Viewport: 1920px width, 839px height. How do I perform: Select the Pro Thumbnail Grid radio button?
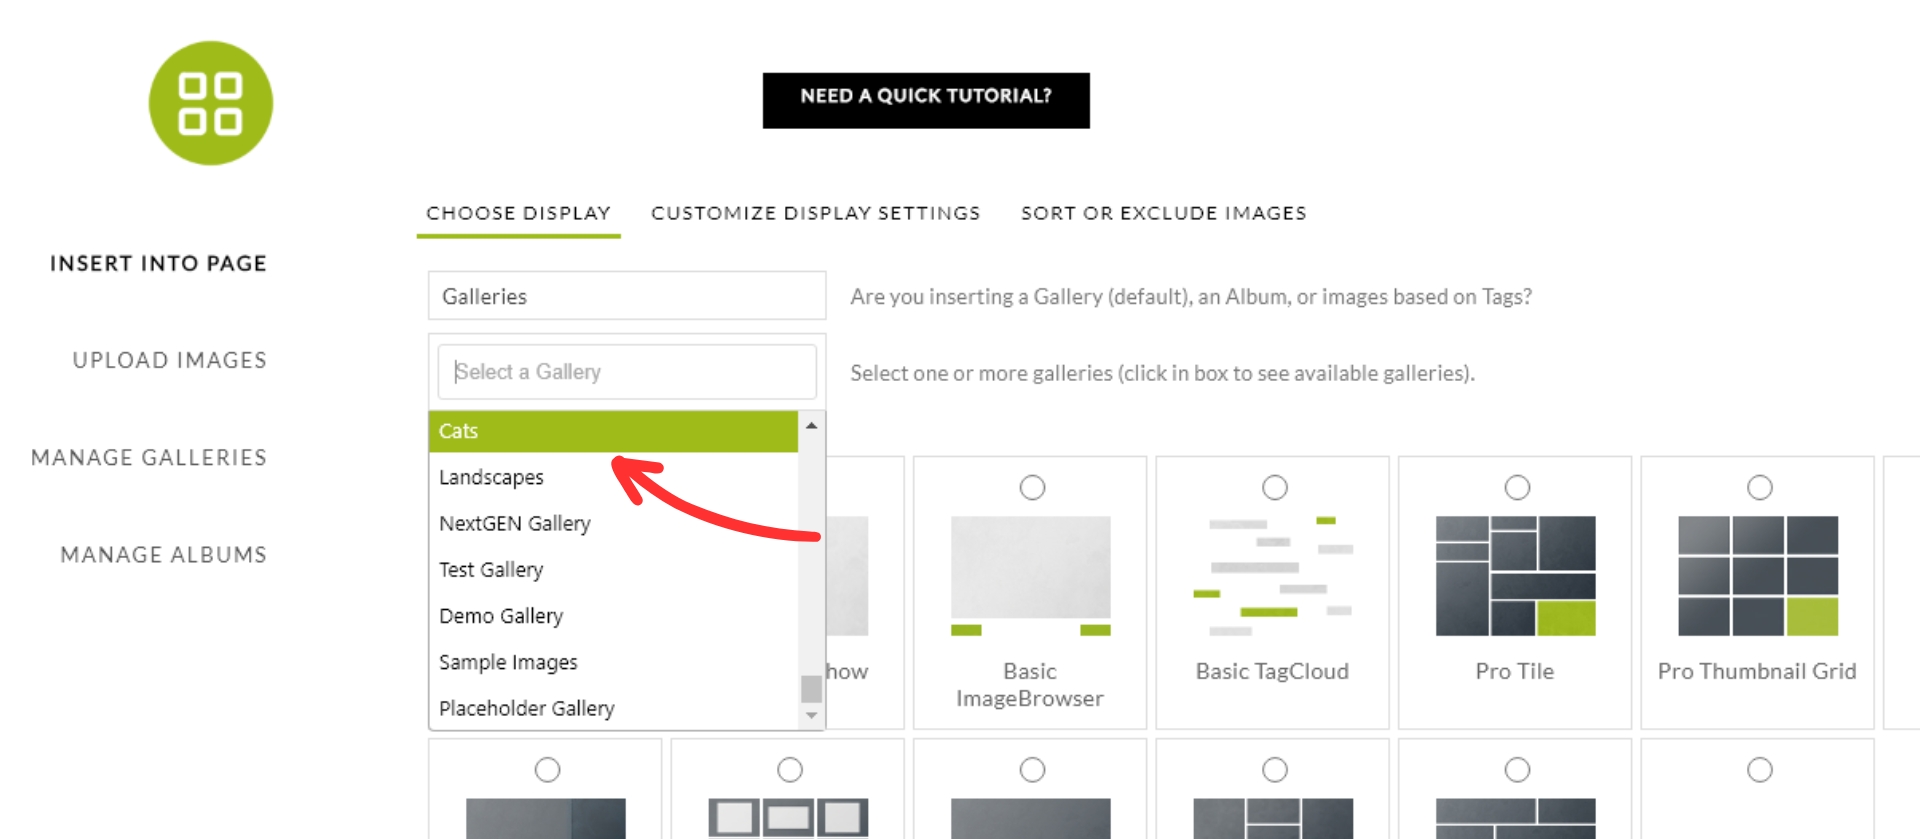coord(1759,488)
